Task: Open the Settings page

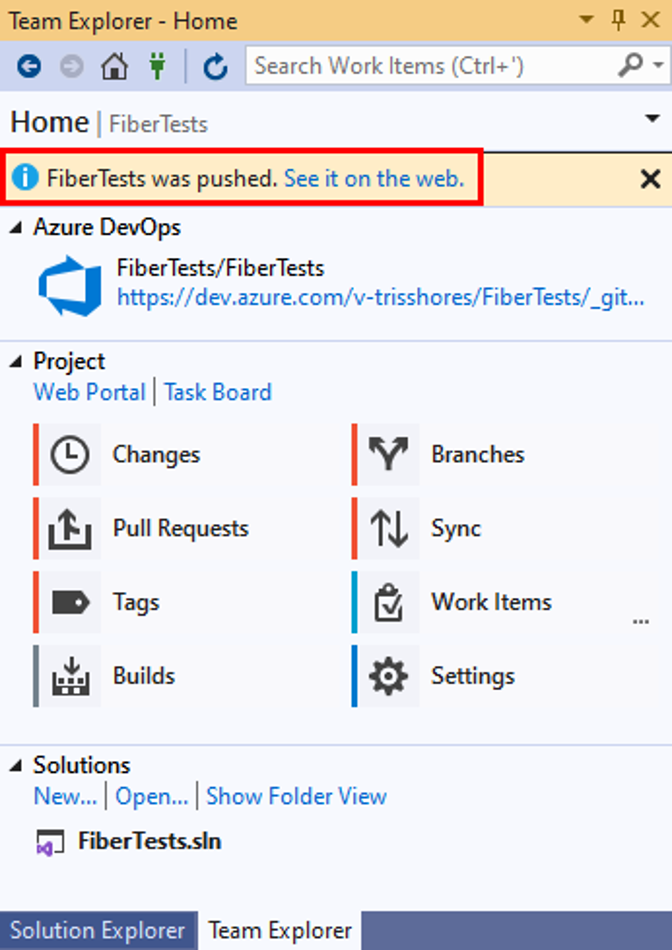Action: (x=472, y=677)
